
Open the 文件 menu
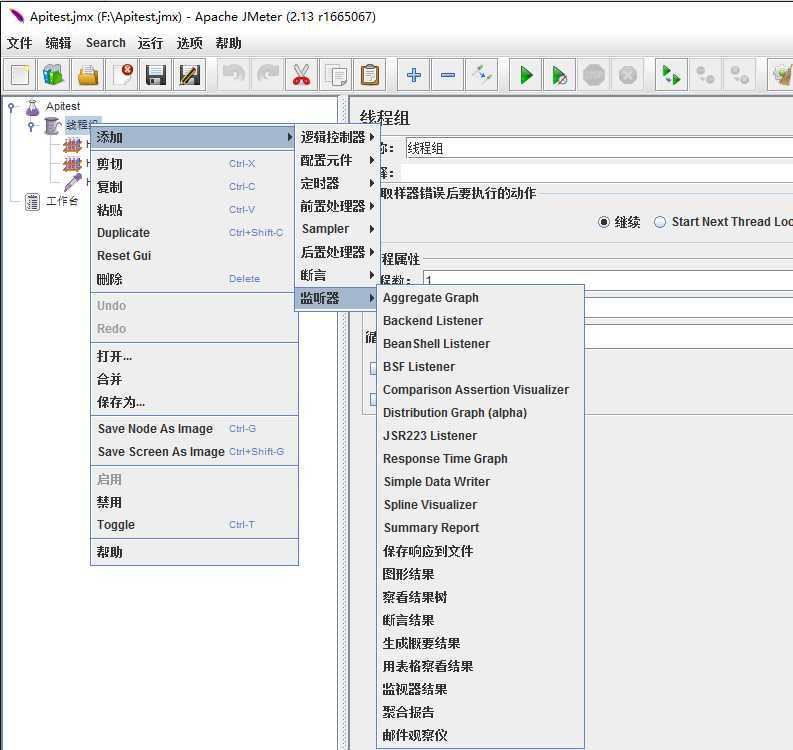[x=19, y=43]
